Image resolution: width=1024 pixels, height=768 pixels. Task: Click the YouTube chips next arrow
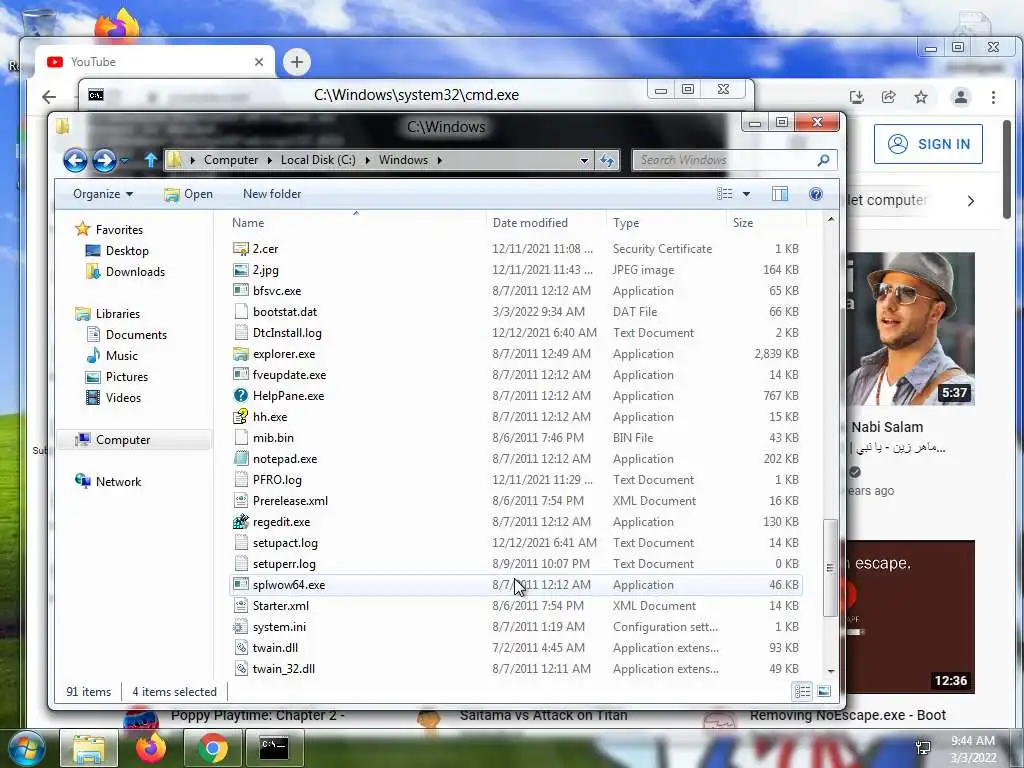point(970,201)
